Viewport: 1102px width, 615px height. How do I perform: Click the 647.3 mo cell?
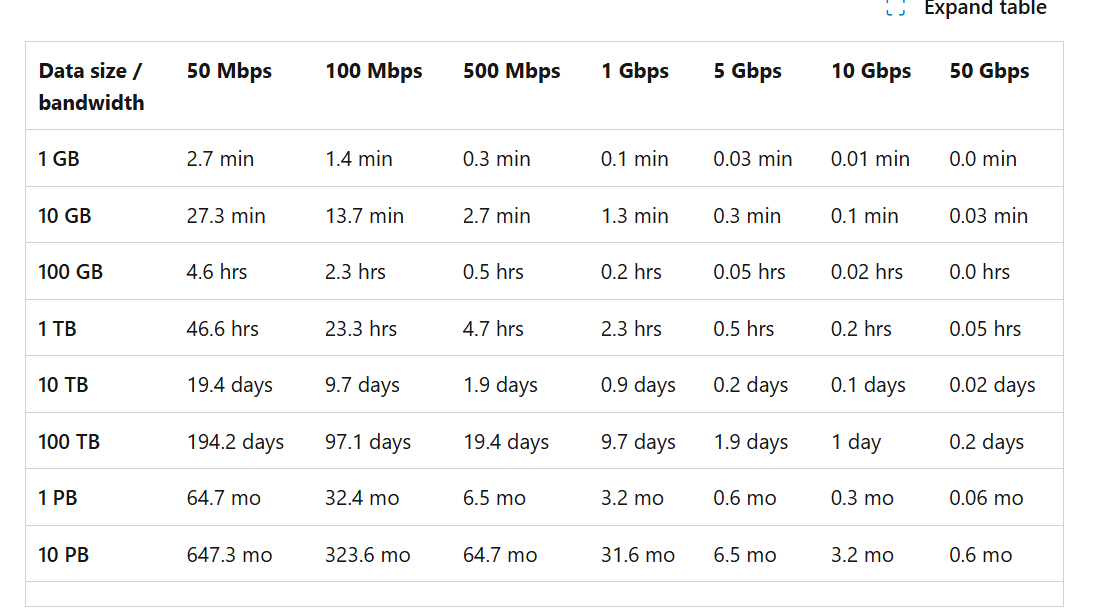pos(229,555)
